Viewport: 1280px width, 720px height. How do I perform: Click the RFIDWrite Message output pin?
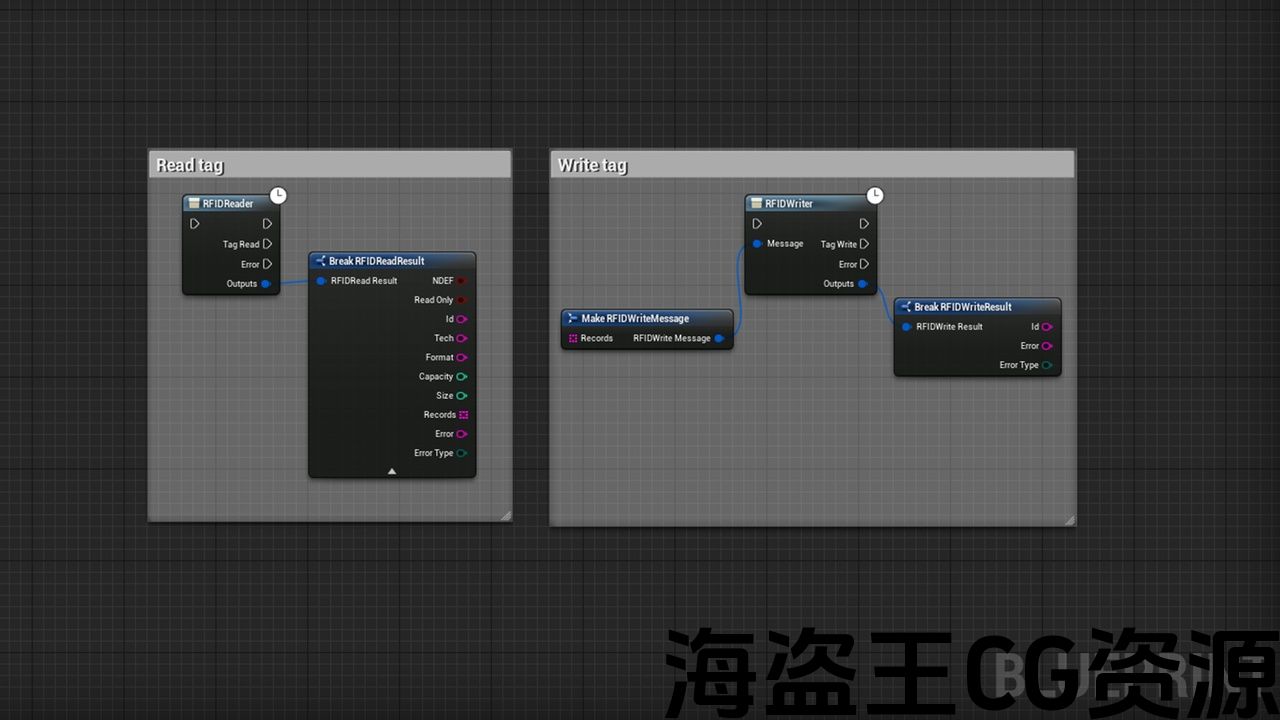coord(719,338)
